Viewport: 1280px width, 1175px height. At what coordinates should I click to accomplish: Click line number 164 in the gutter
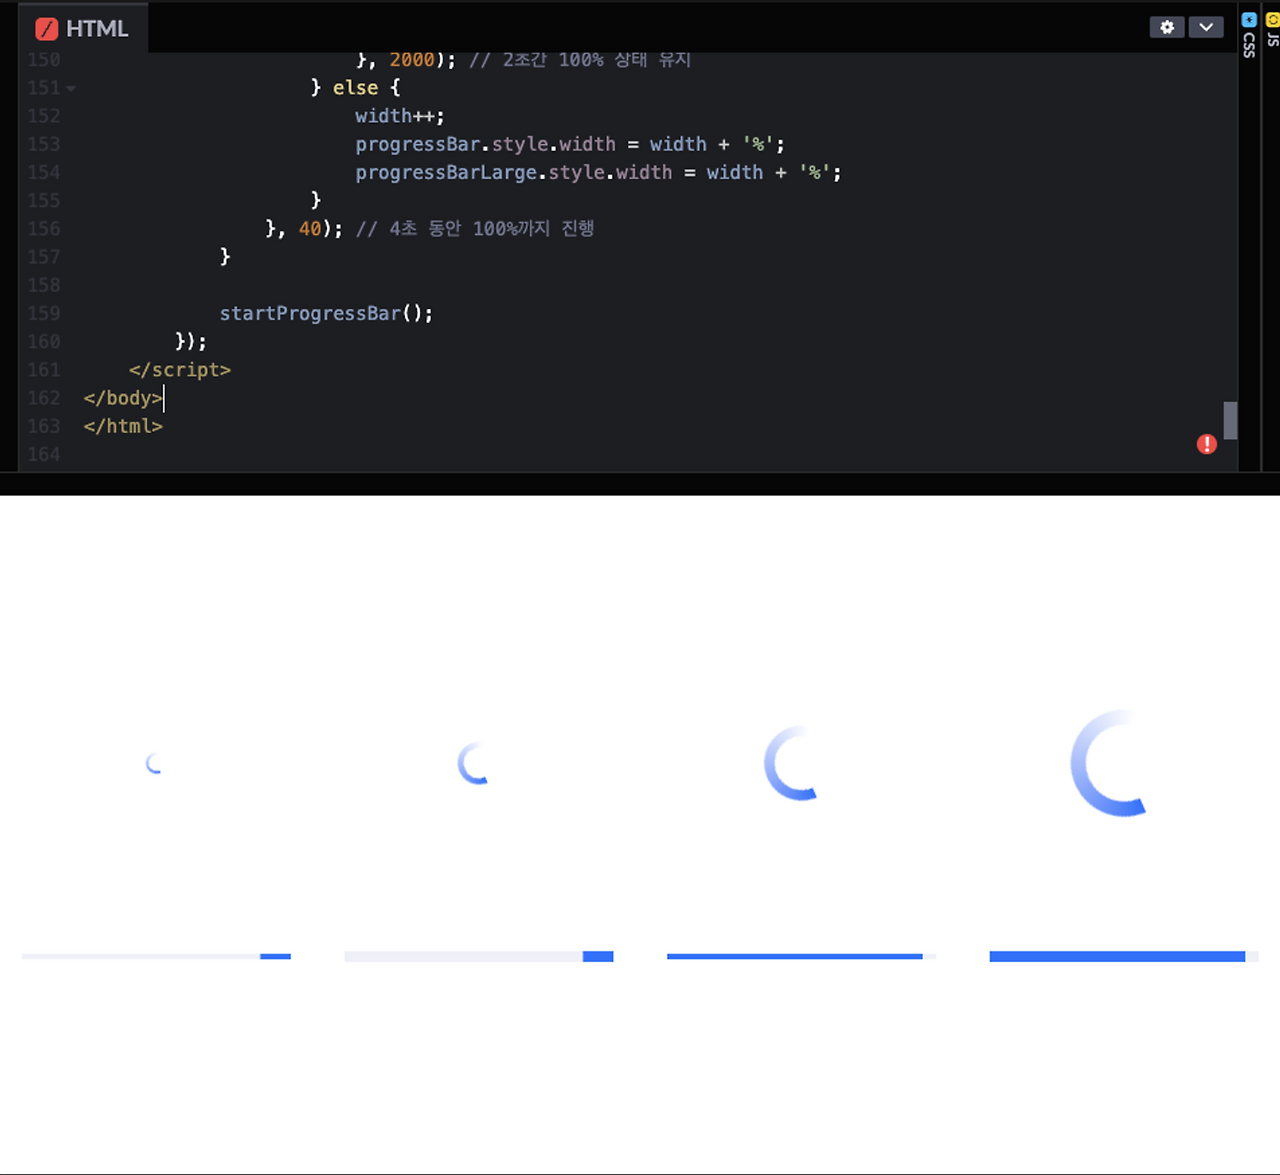click(44, 454)
